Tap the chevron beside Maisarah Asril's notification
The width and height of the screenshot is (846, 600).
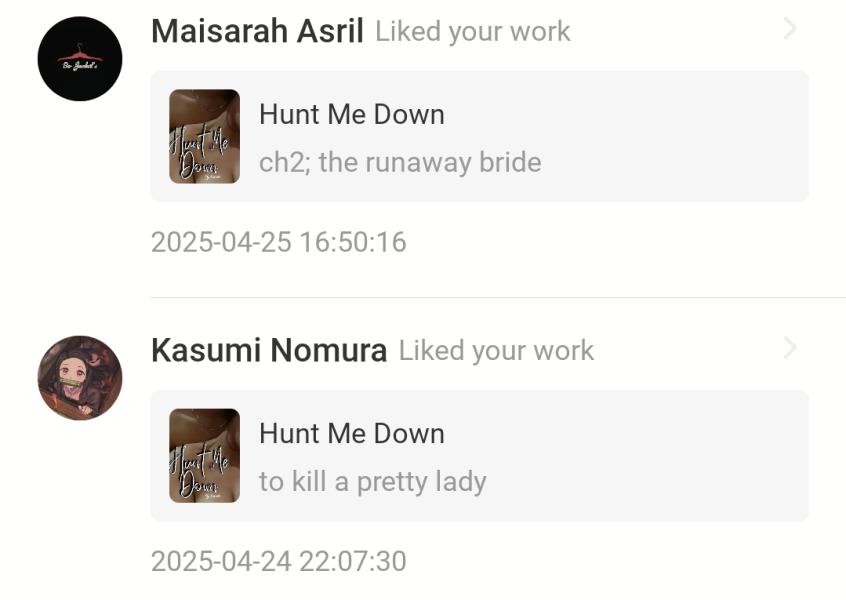[790, 29]
